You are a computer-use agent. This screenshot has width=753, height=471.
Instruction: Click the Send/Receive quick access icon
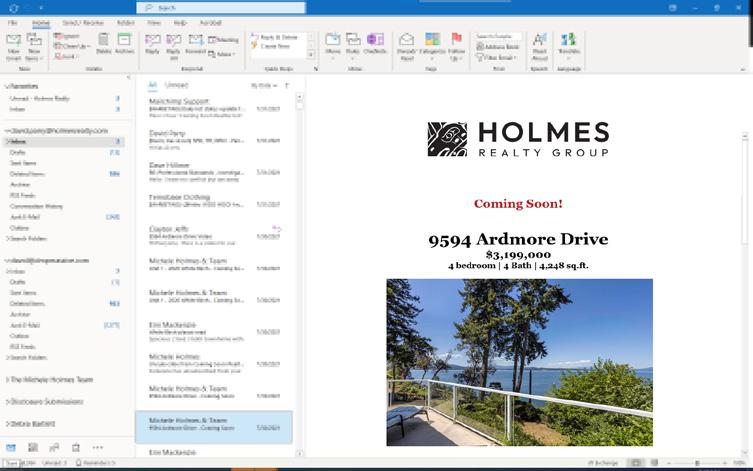pyautogui.click(x=13, y=8)
